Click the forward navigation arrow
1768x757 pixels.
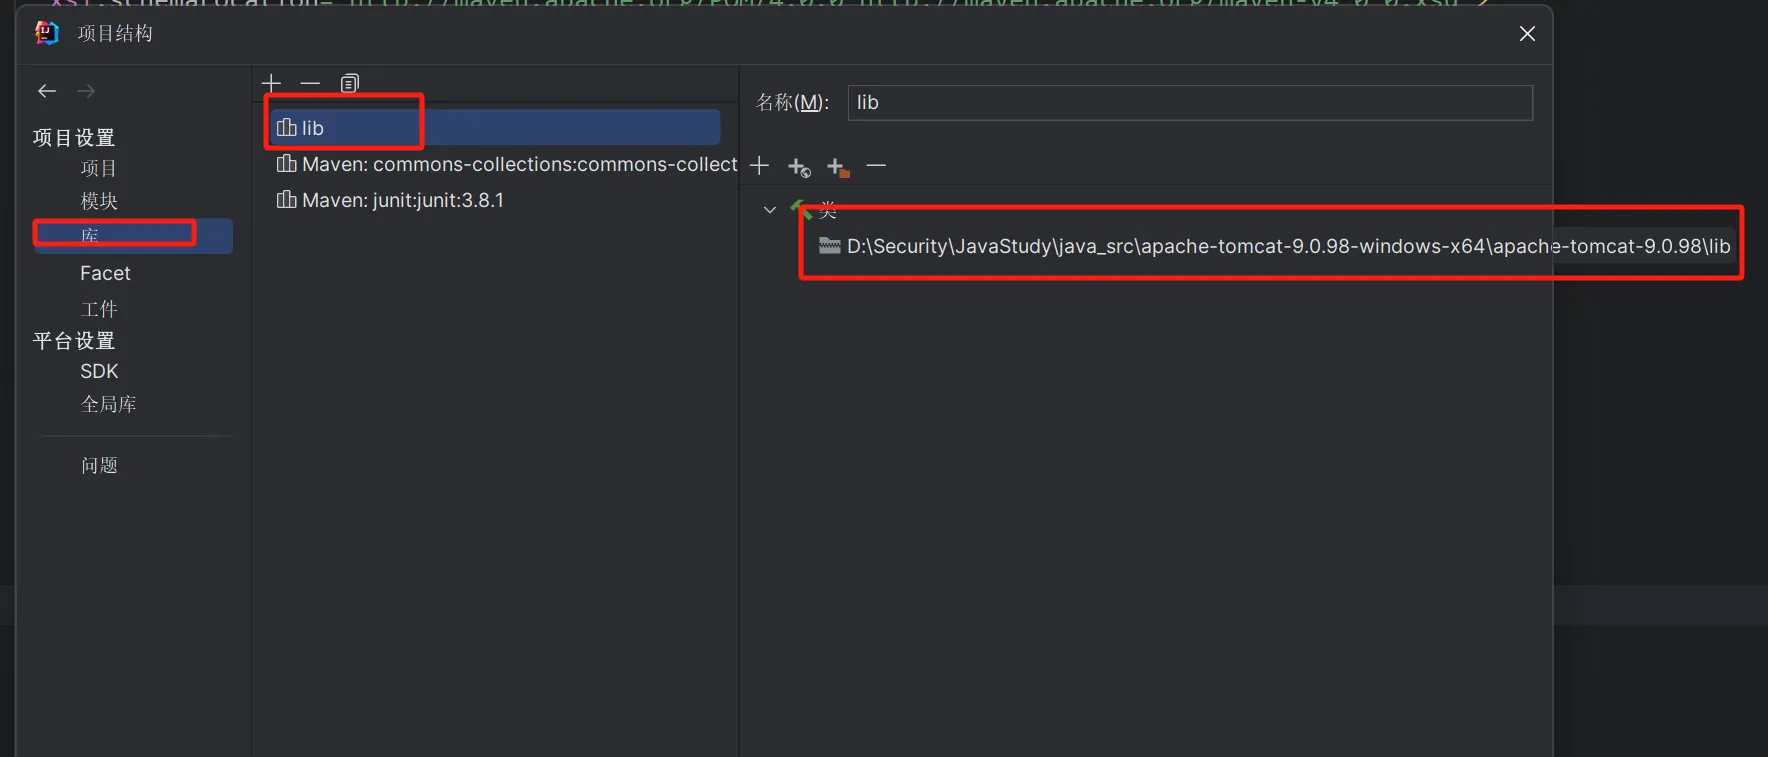pos(86,91)
